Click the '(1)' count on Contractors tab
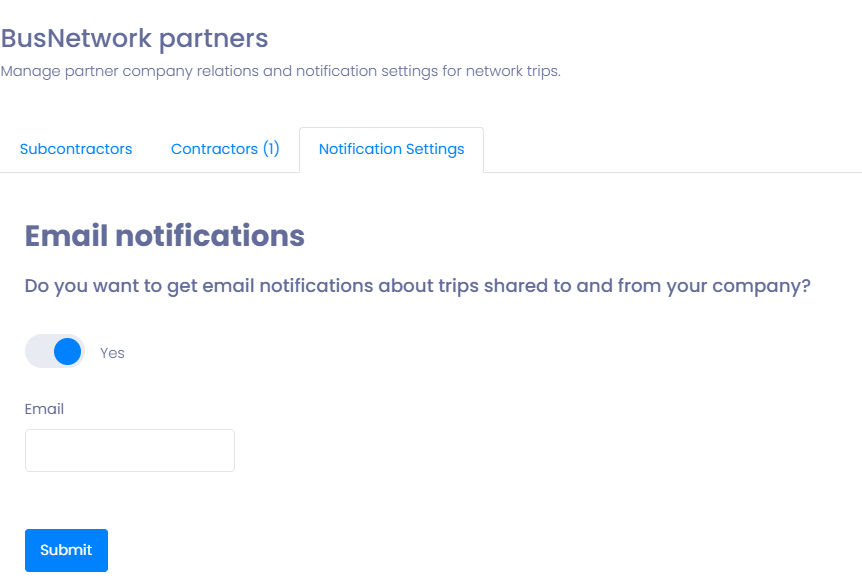The width and height of the screenshot is (862, 582). (x=271, y=149)
